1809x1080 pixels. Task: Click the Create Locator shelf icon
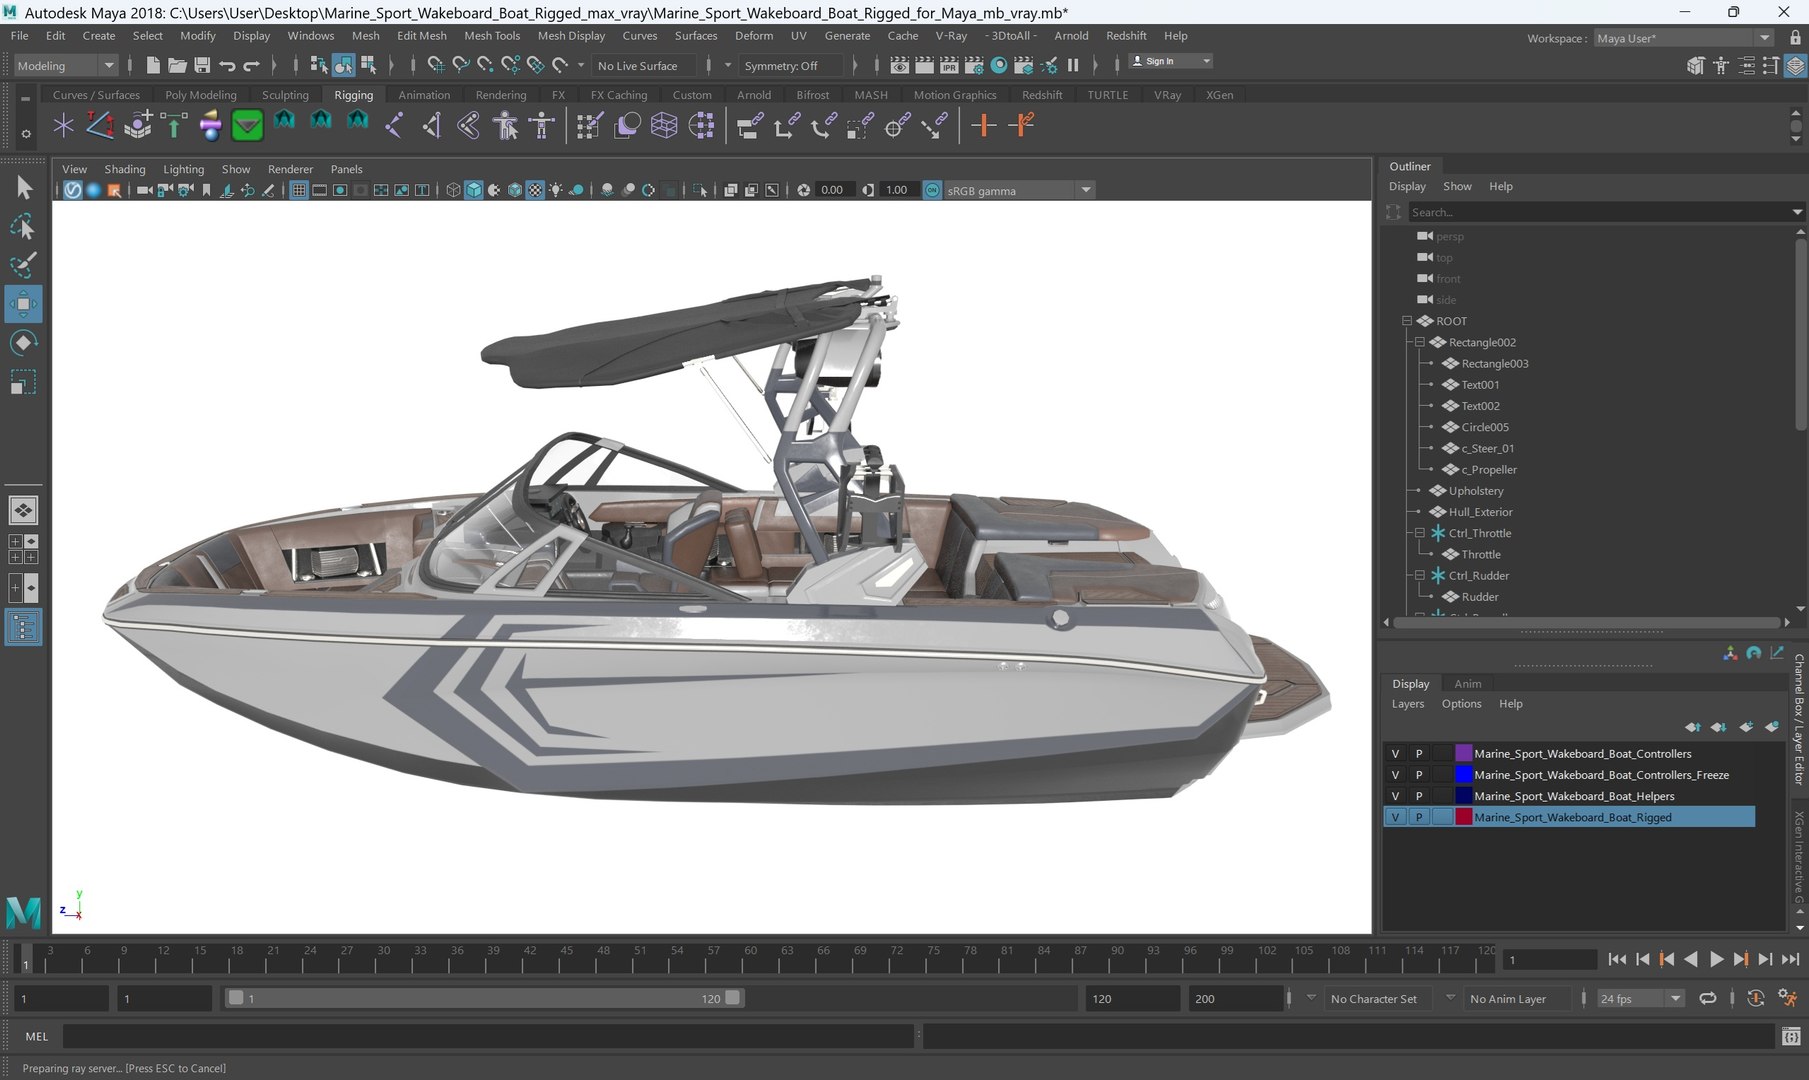tap(64, 126)
